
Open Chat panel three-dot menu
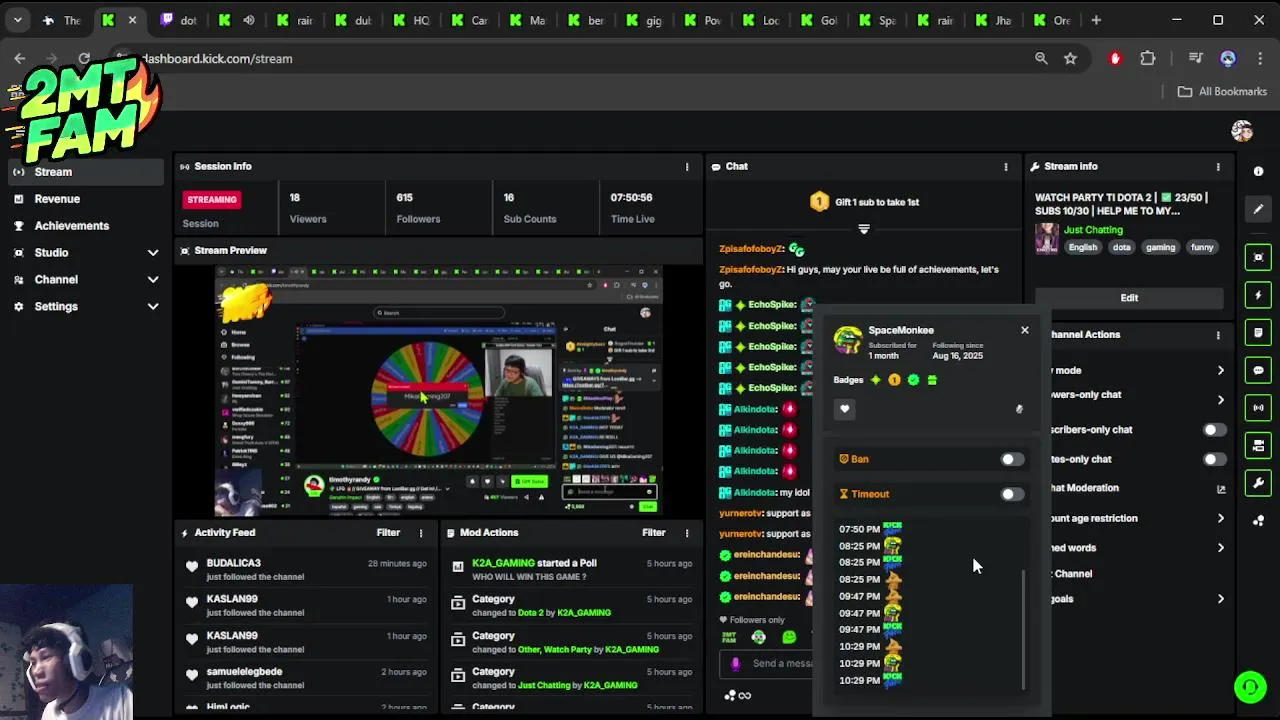click(1006, 167)
